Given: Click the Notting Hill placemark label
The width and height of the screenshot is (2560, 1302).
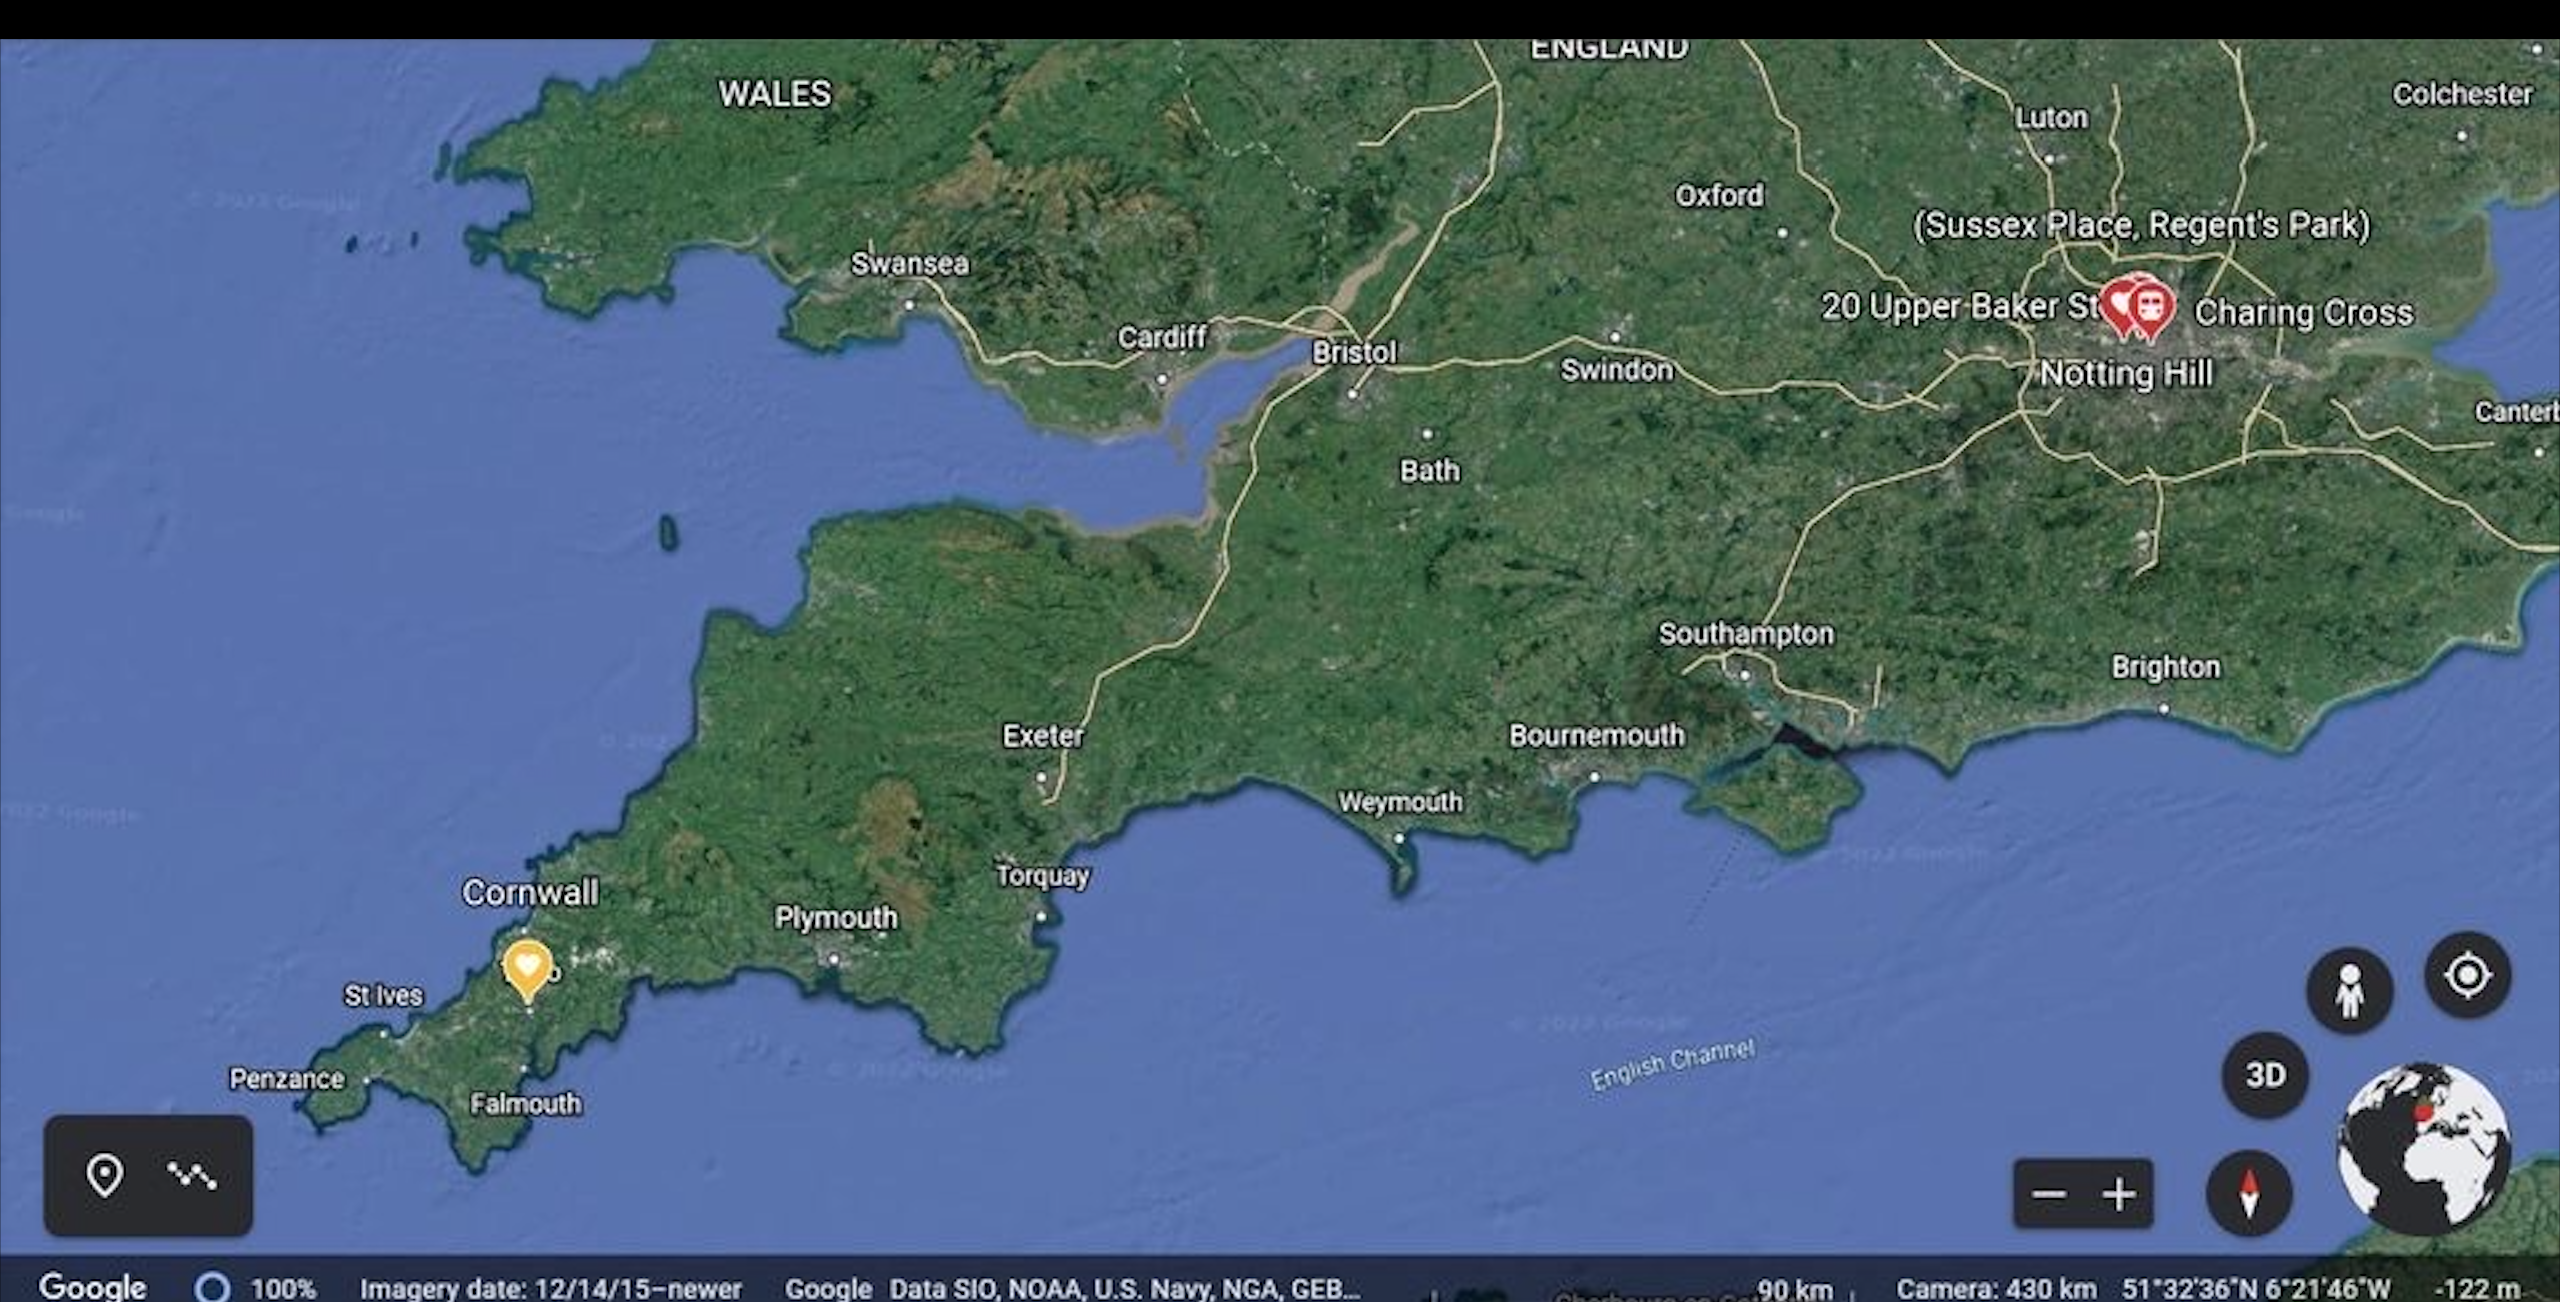Looking at the screenshot, I should 2126,374.
